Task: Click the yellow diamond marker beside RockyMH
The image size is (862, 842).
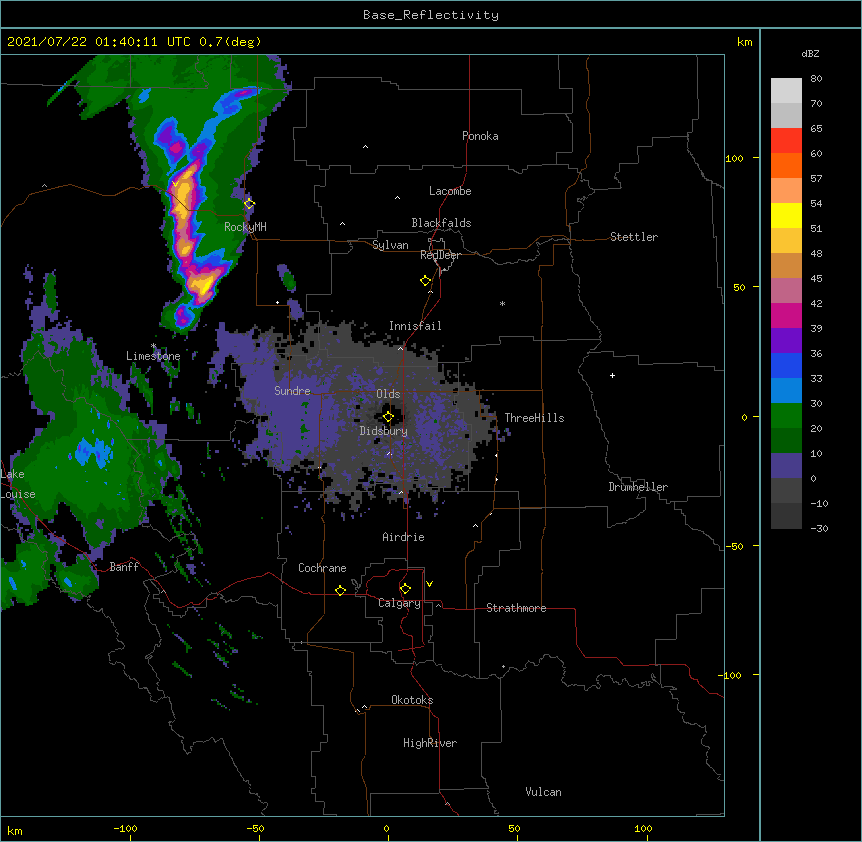Action: click(x=250, y=204)
